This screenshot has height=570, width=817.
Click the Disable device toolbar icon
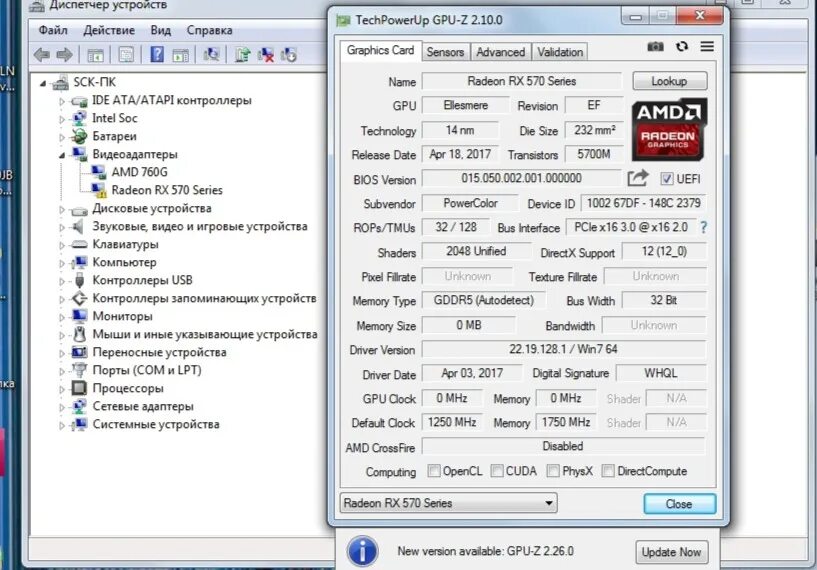pyautogui.click(x=289, y=54)
